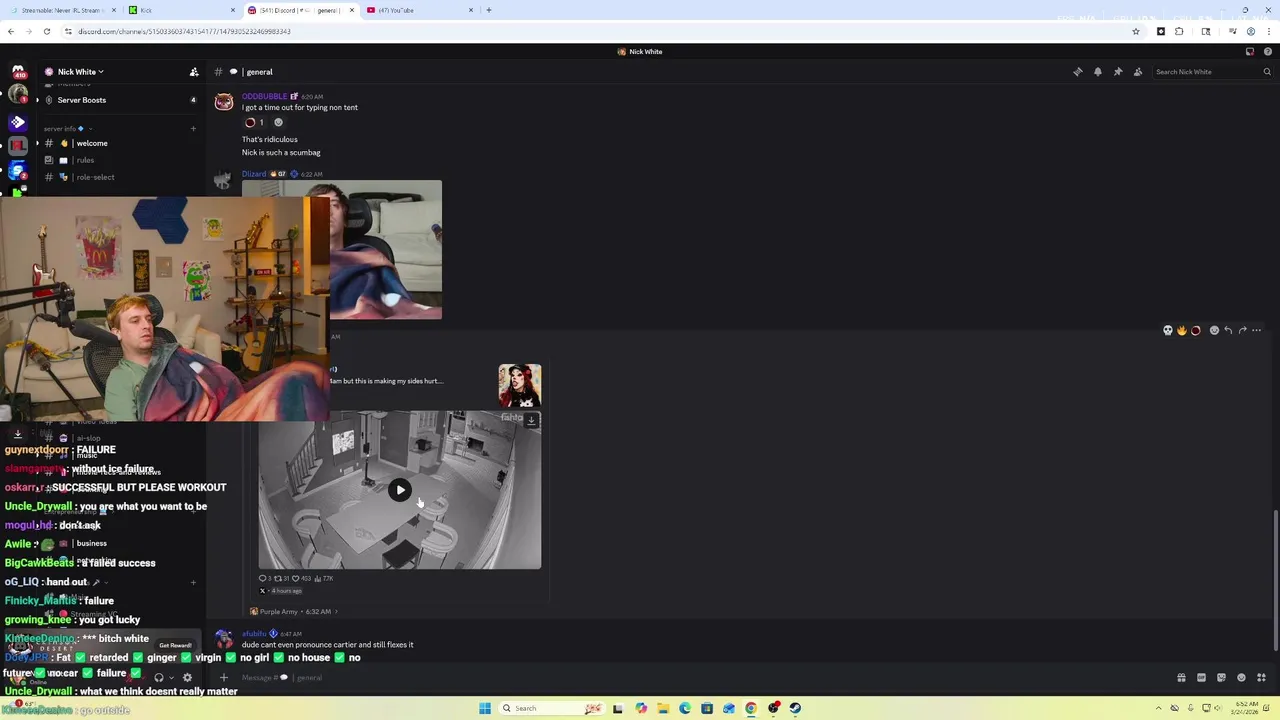Screen dimensions: 1280x720
Task: Open Chrome profile avatar
Action: pyautogui.click(x=1250, y=31)
